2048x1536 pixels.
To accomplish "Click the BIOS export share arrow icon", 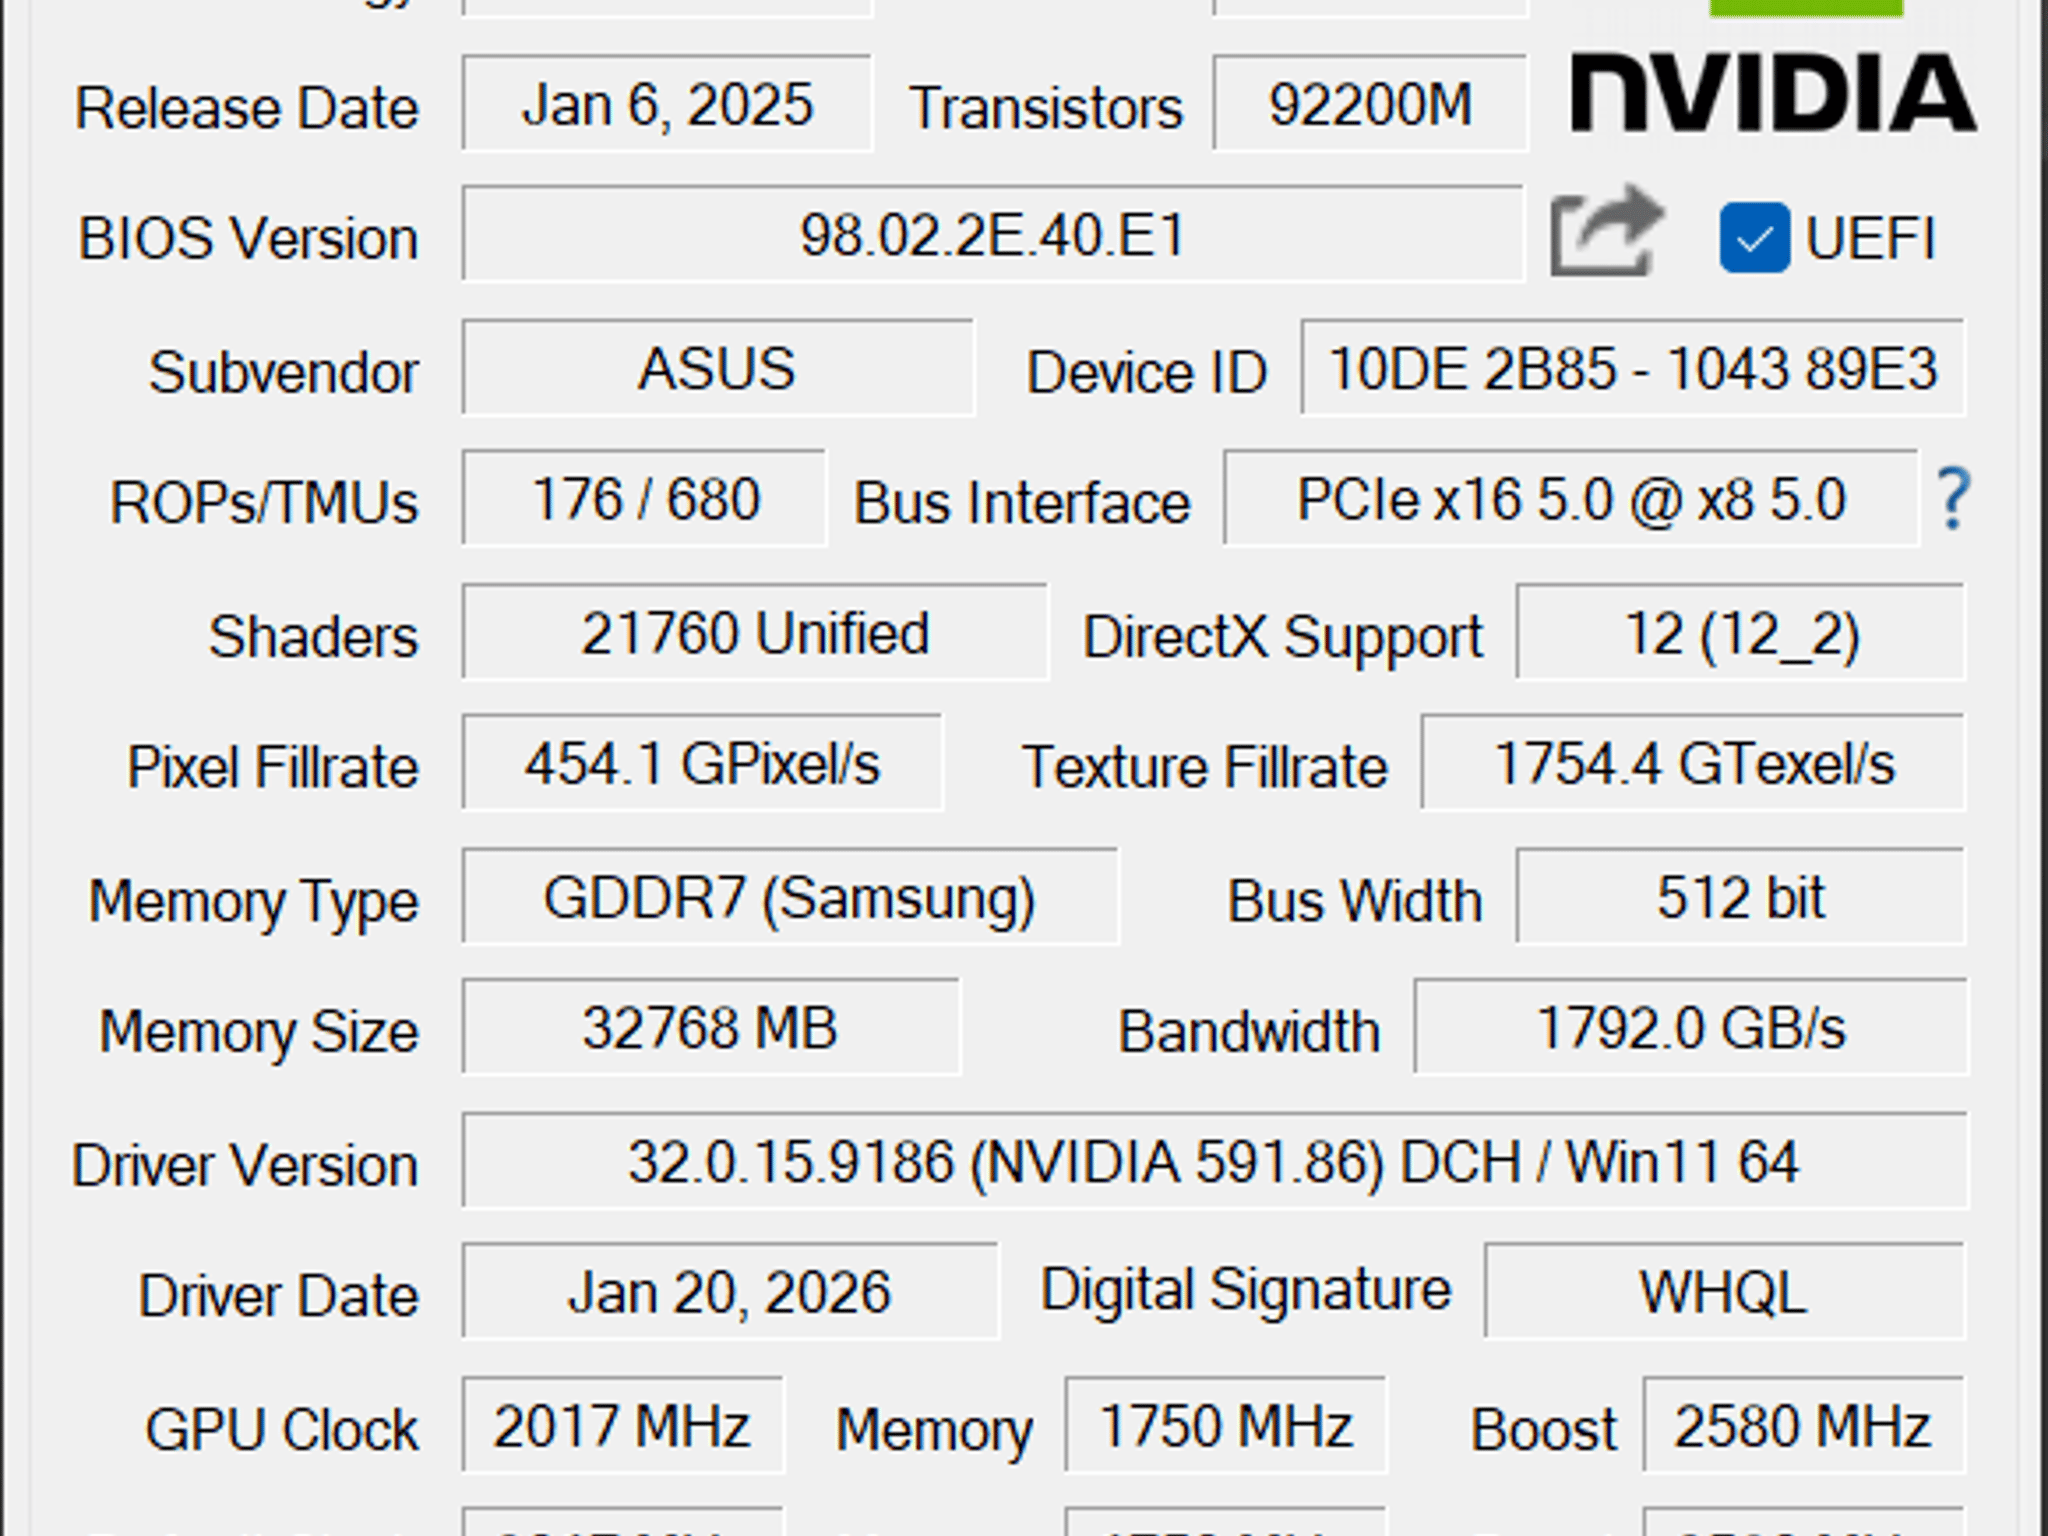I will [1607, 232].
